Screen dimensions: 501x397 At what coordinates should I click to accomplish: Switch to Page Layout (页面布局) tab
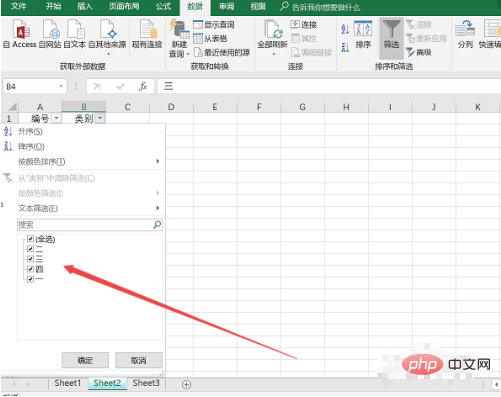coord(124,6)
